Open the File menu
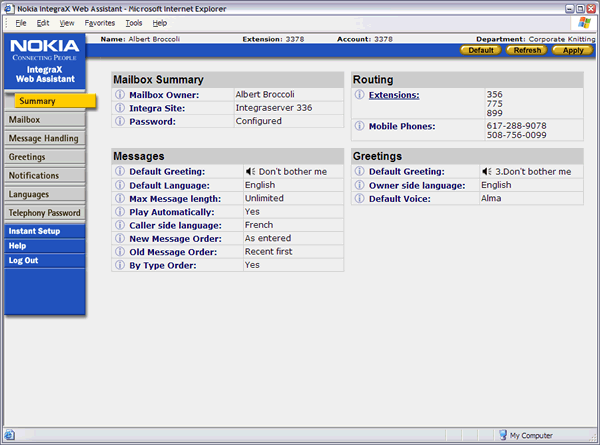Image resolution: width=600 pixels, height=445 pixels. (21, 23)
